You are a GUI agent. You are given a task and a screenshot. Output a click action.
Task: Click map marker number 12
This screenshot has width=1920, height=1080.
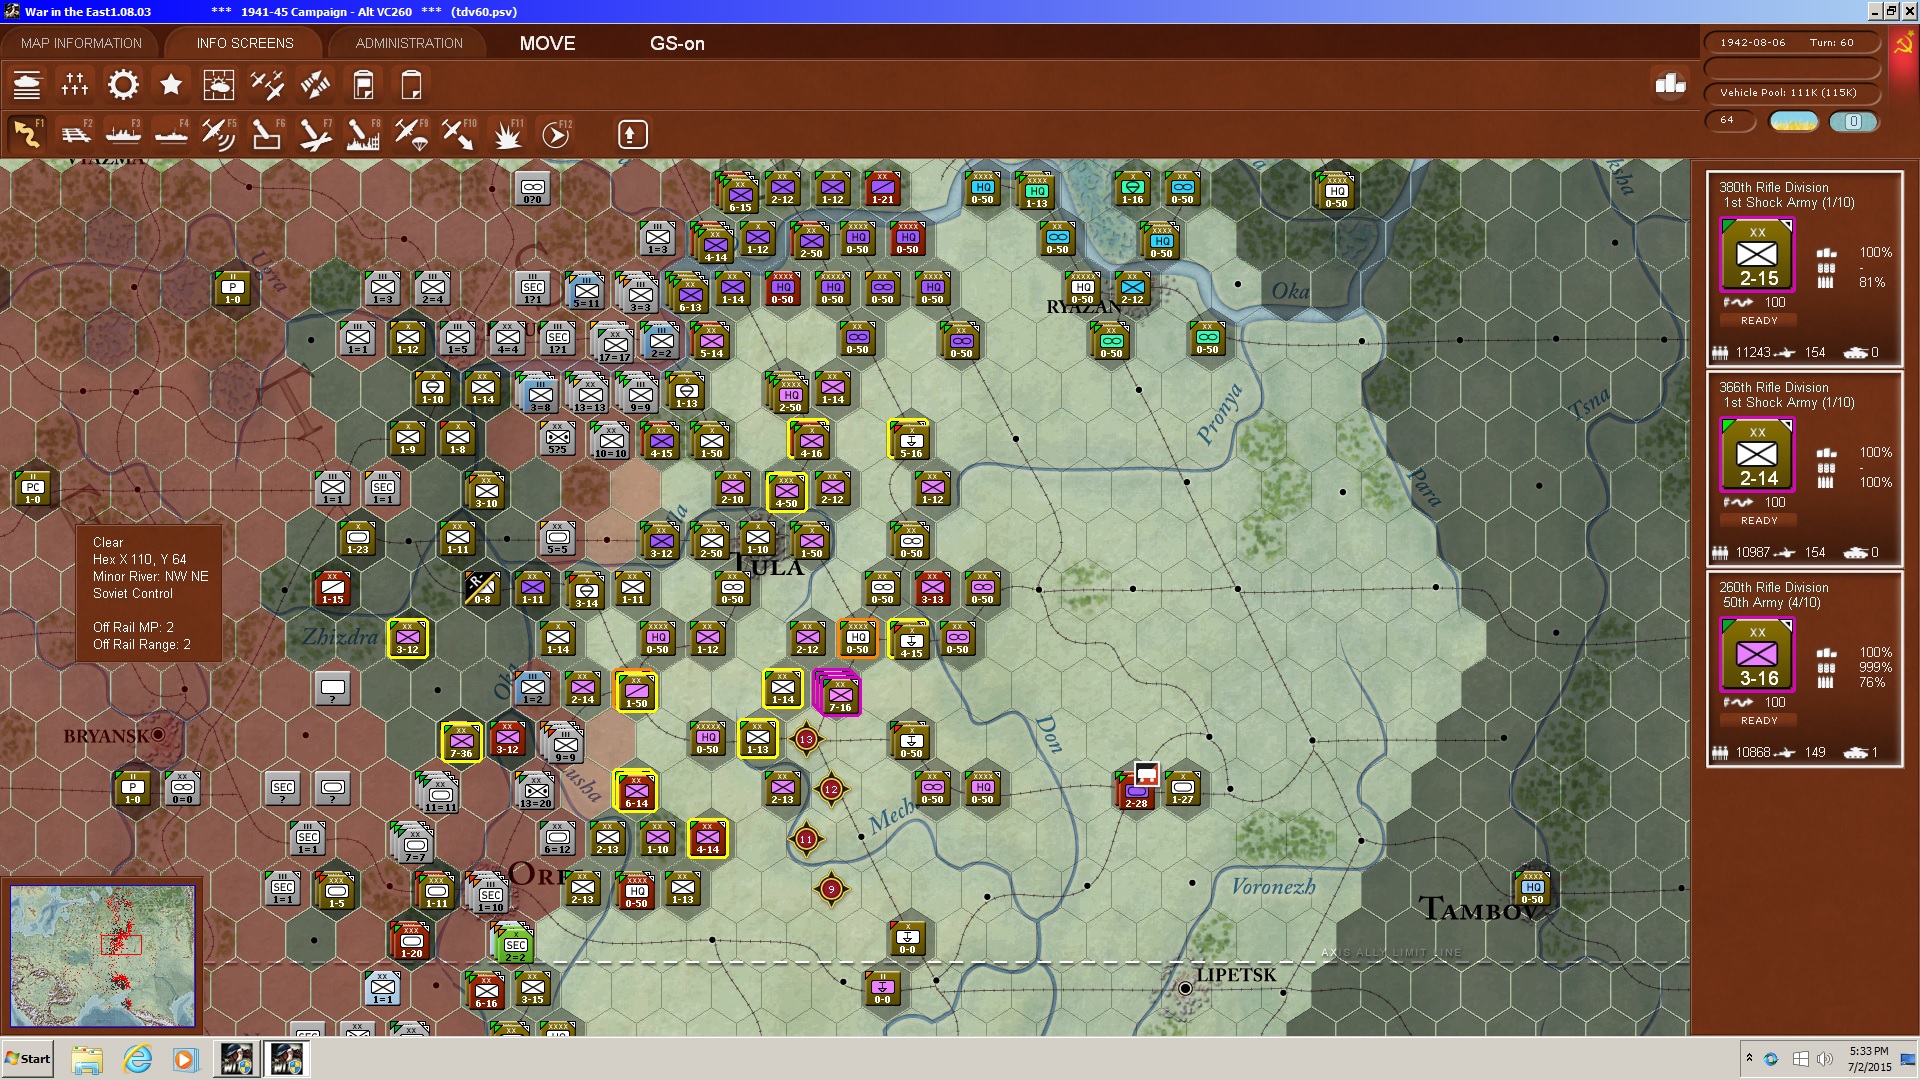(831, 789)
